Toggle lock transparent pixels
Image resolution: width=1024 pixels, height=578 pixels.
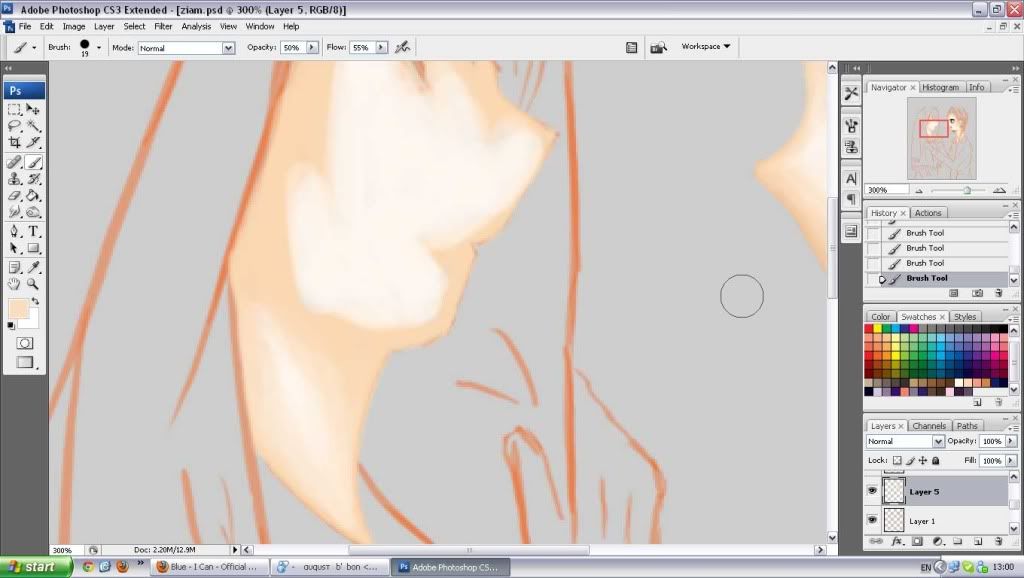click(x=897, y=460)
